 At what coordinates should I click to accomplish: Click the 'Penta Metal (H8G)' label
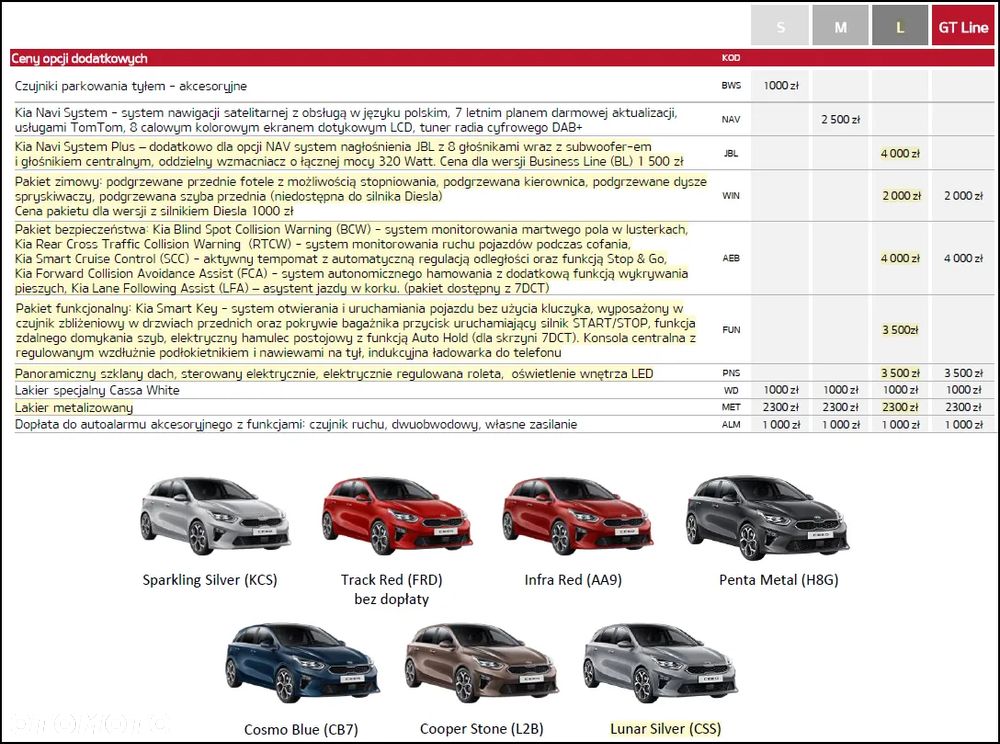[779, 580]
